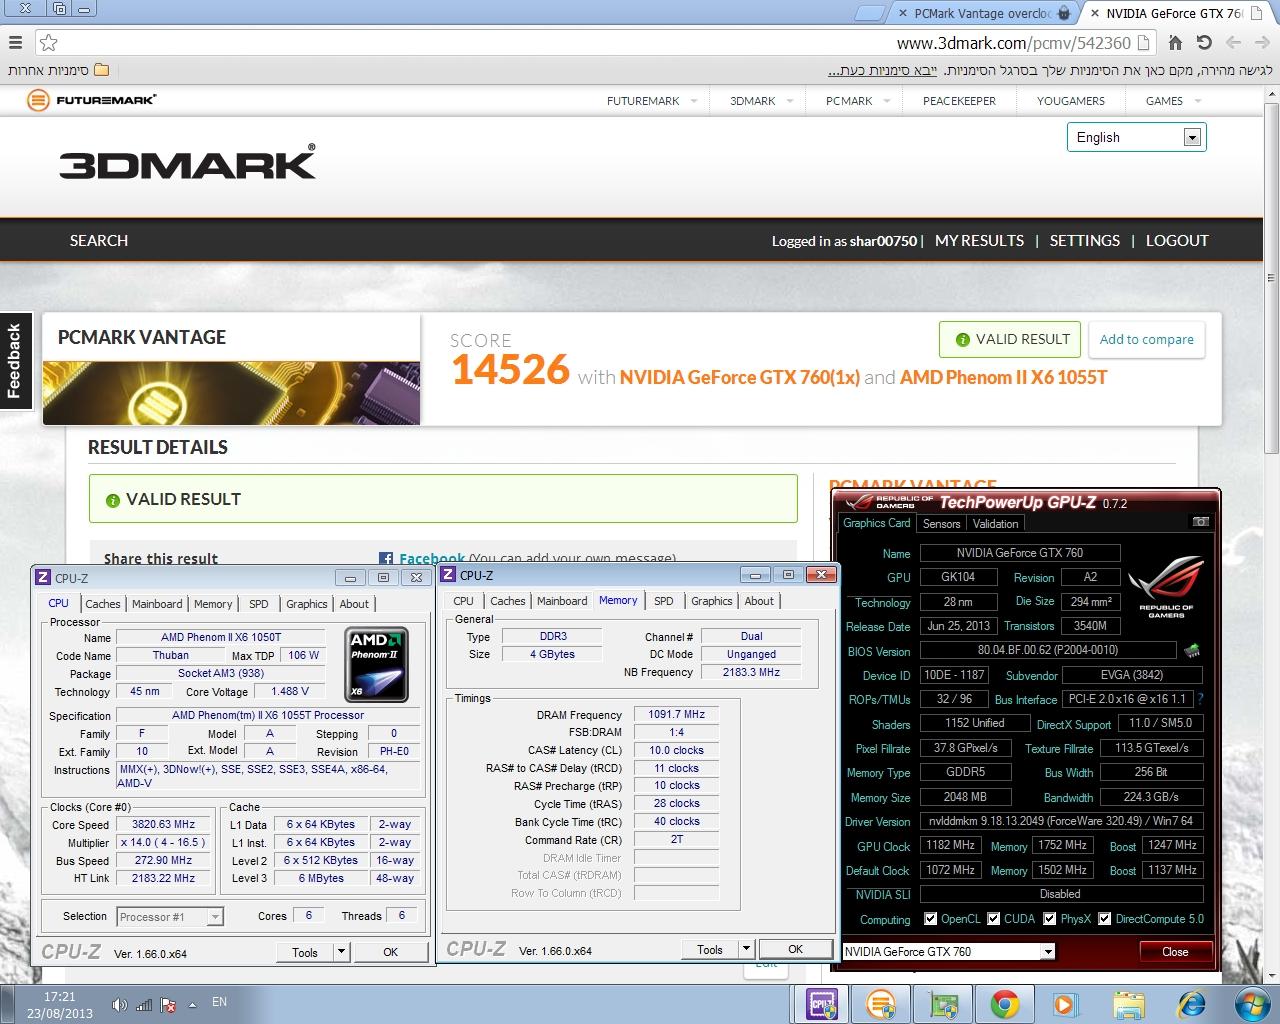Click OK in the CPU-Z CPU window
Viewport: 1280px width, 1024px height.
(x=391, y=952)
